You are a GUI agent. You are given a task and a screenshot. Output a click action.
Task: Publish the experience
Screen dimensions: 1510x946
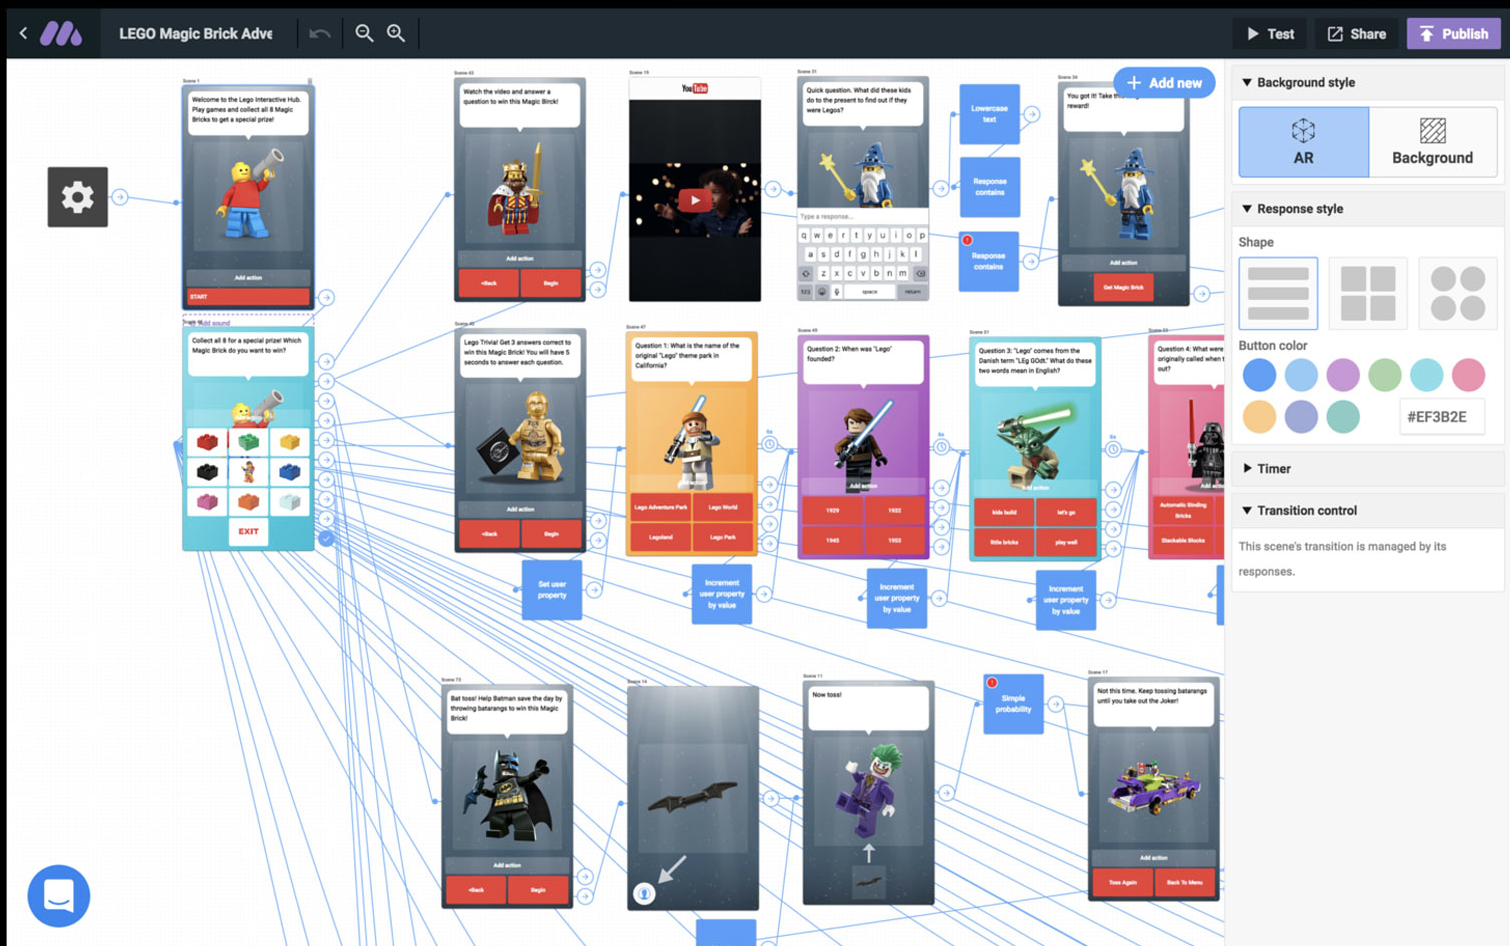click(x=1454, y=34)
